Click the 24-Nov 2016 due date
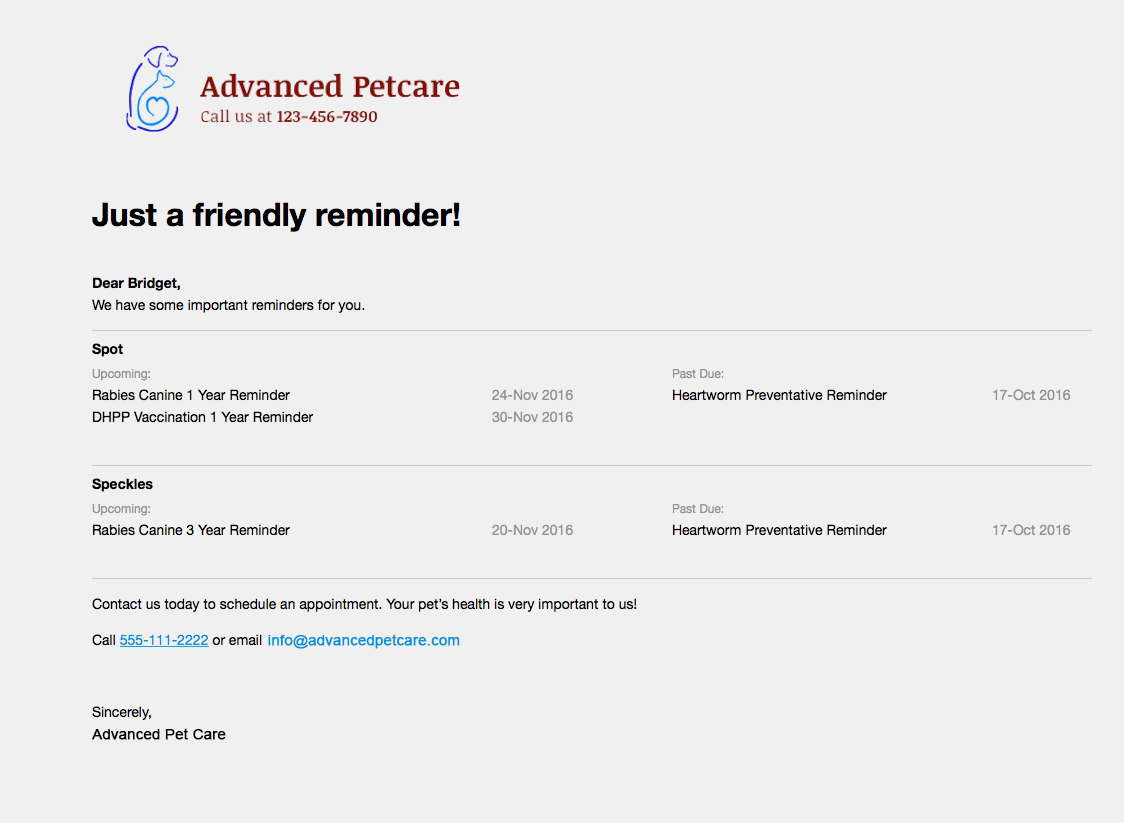1124x823 pixels. pyautogui.click(x=532, y=395)
